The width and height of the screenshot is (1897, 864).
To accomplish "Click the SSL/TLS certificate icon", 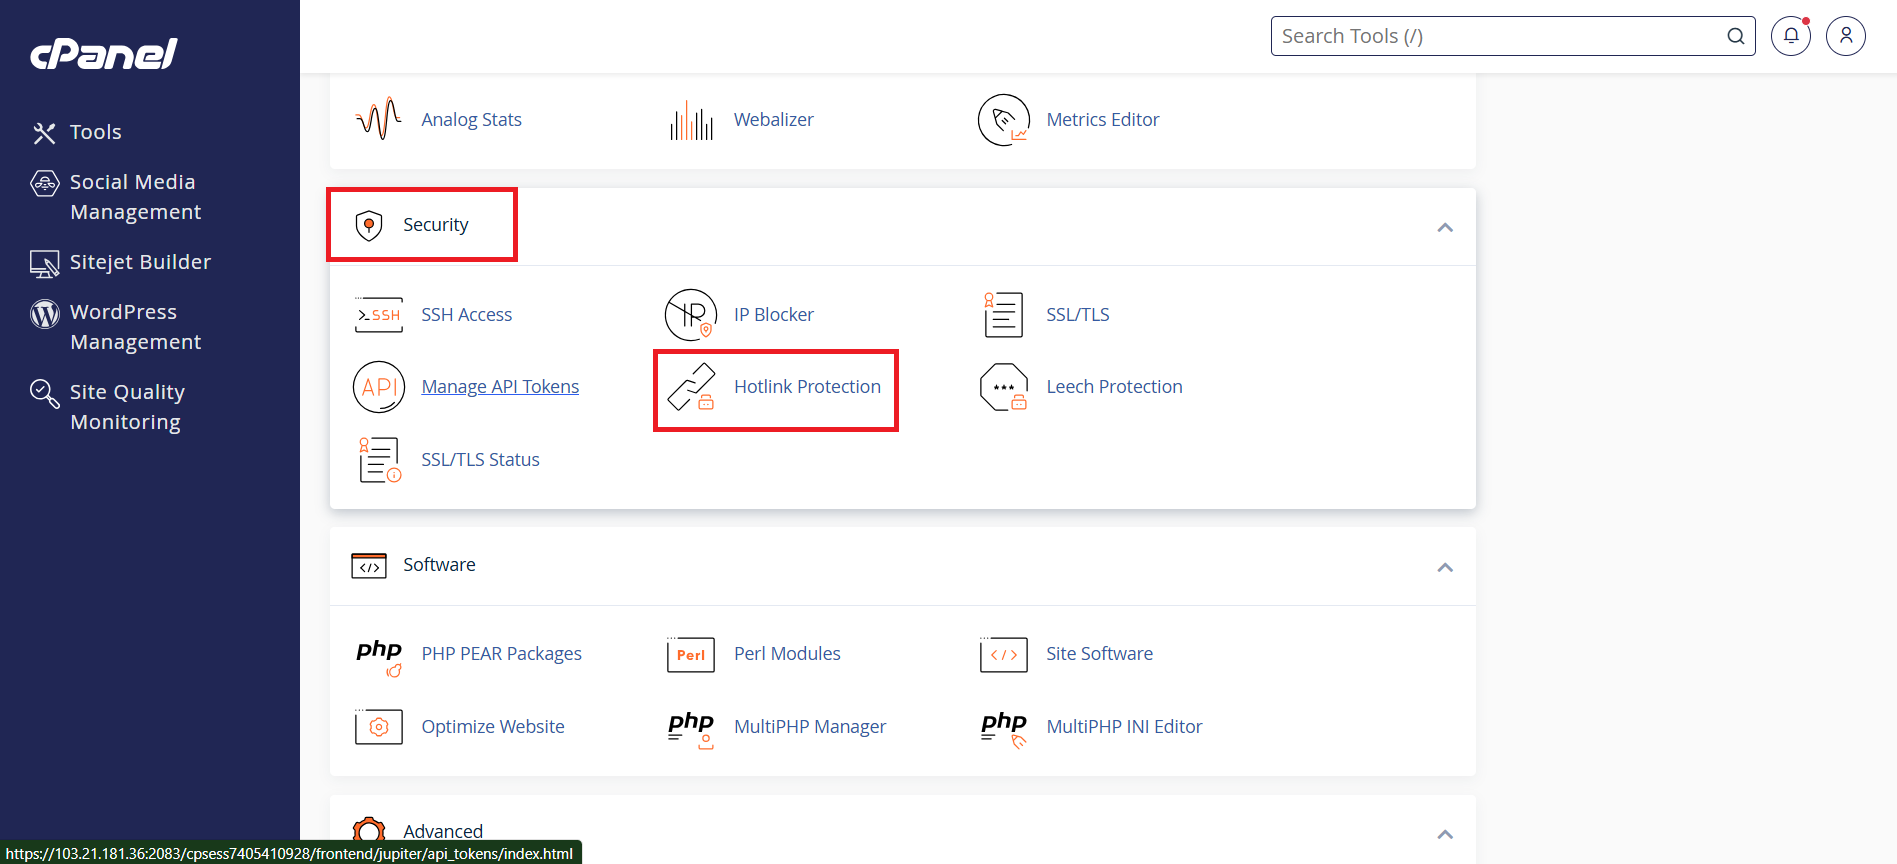I will (x=1003, y=315).
